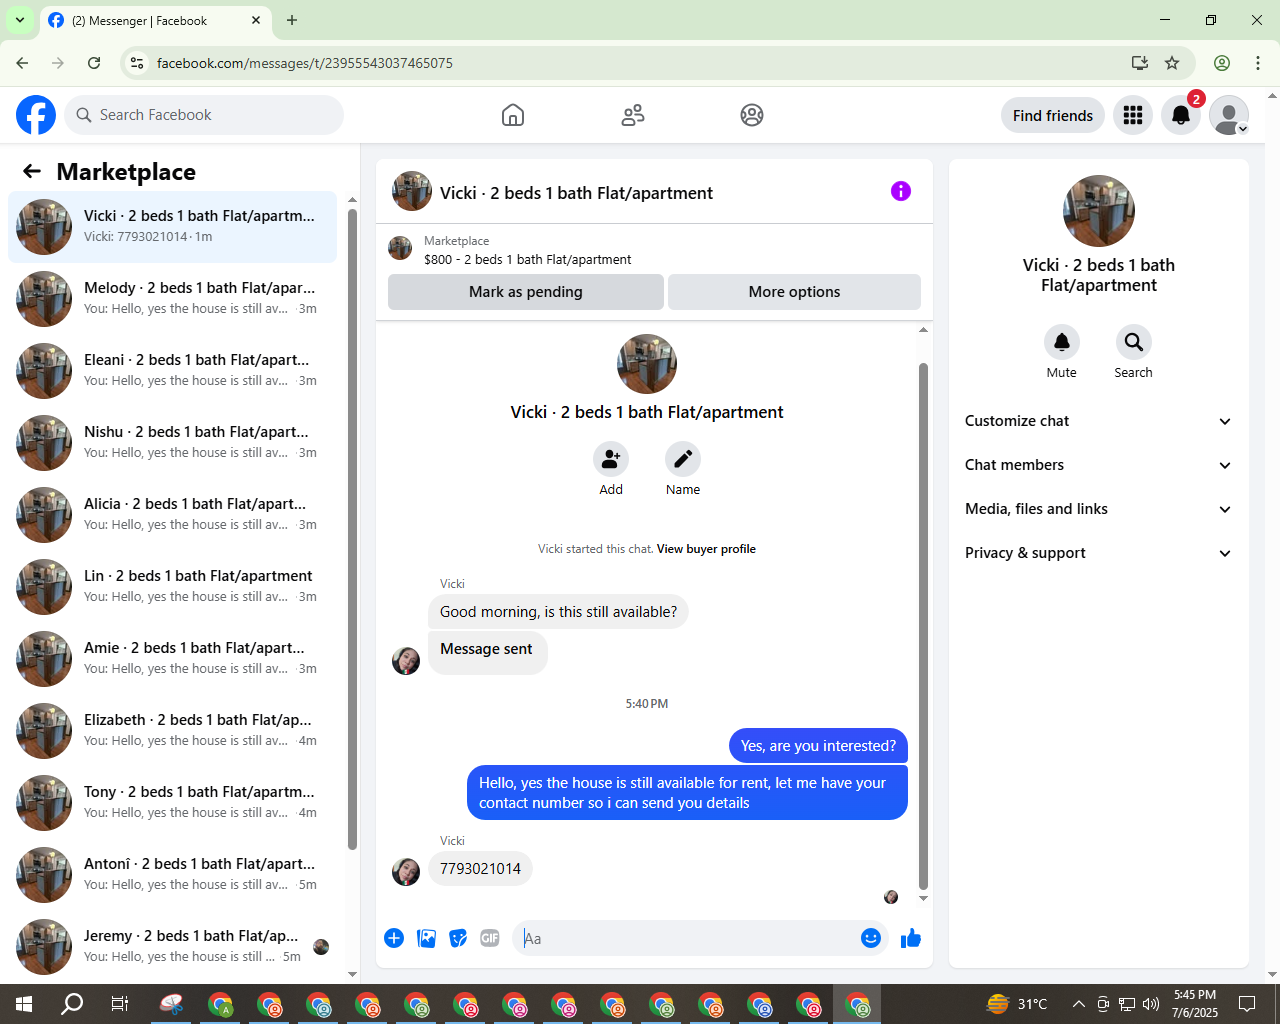
Task: Open the Chrome profile icon
Action: click(x=1222, y=63)
